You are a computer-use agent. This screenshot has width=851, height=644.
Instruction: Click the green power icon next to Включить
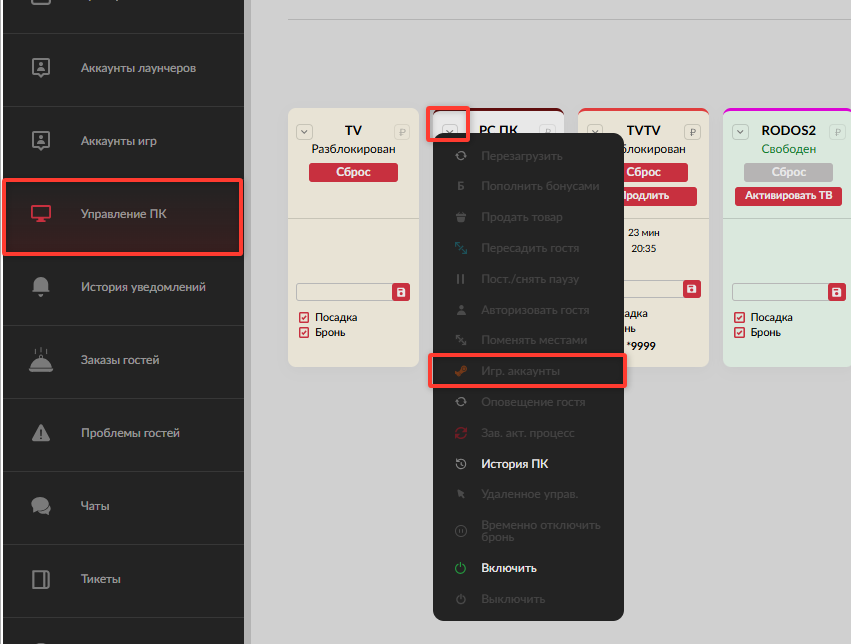click(x=460, y=568)
